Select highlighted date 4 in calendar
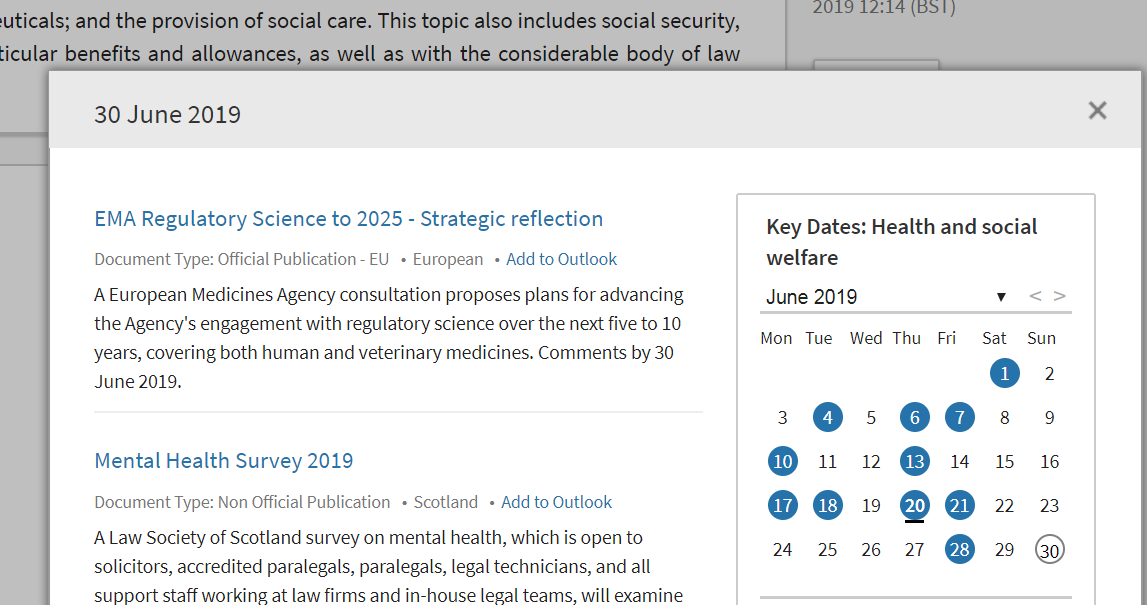 coord(827,418)
